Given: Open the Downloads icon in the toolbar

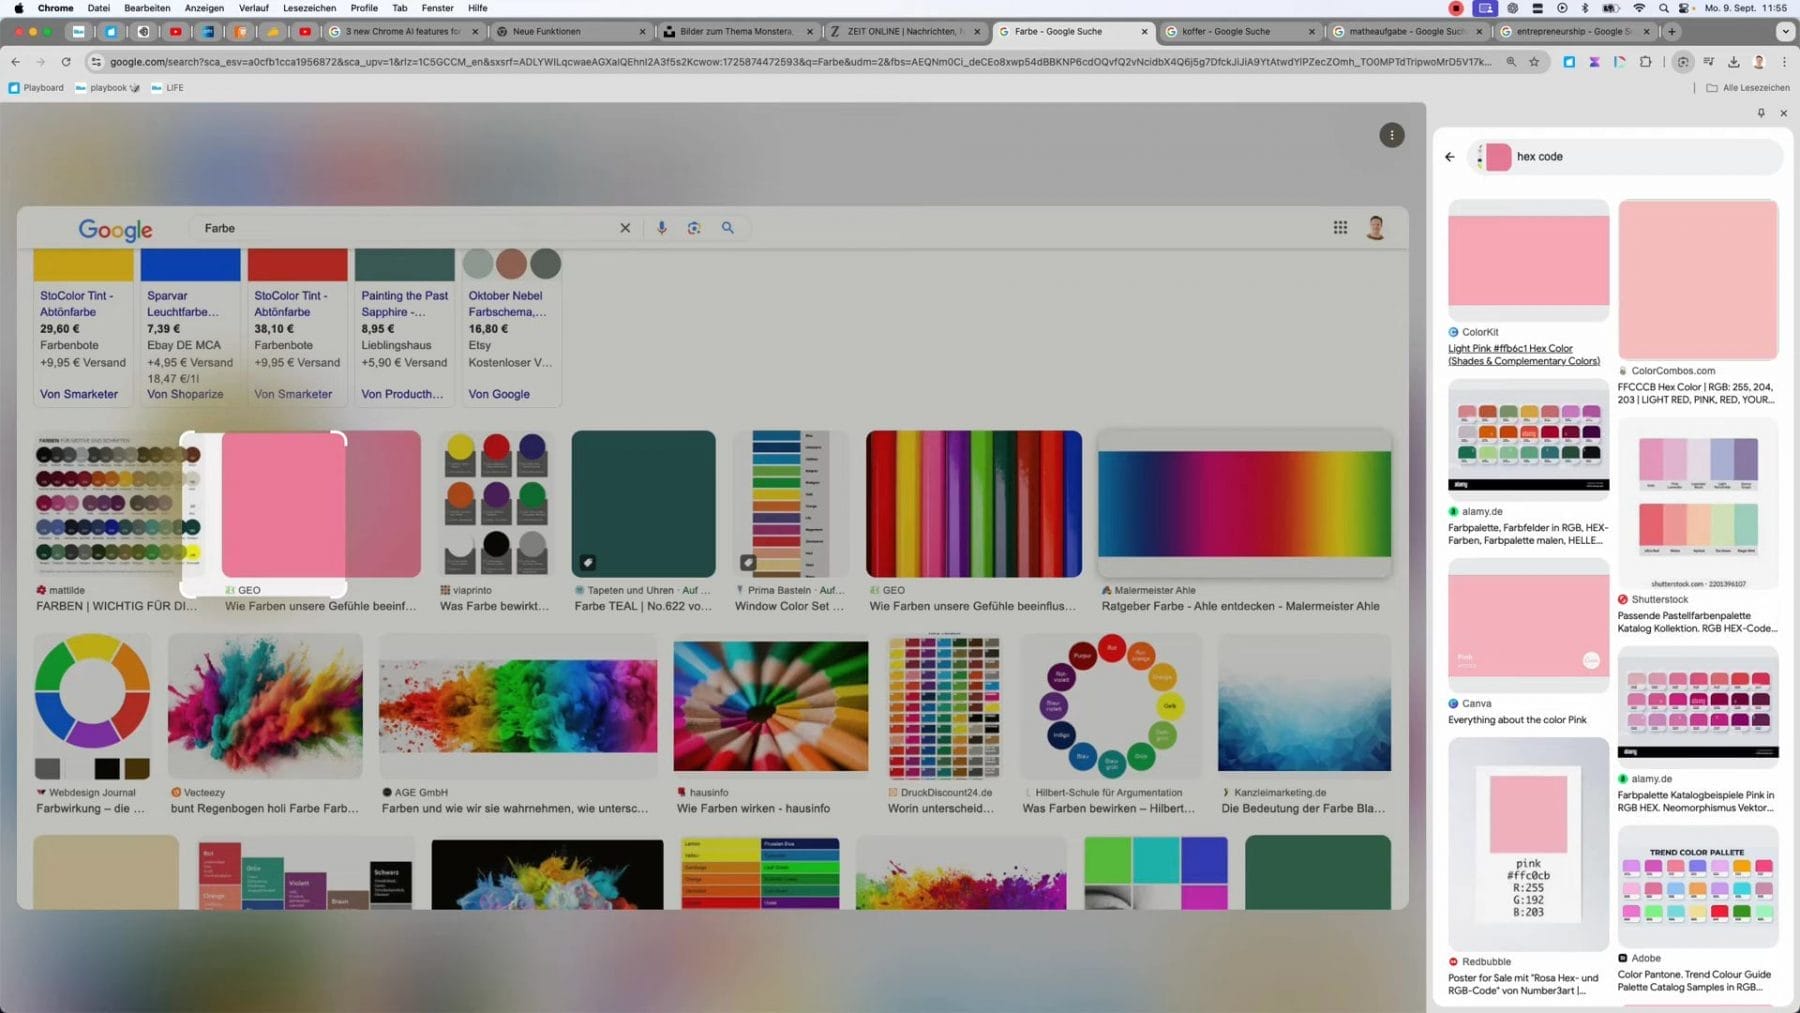Looking at the screenshot, I should point(1734,62).
